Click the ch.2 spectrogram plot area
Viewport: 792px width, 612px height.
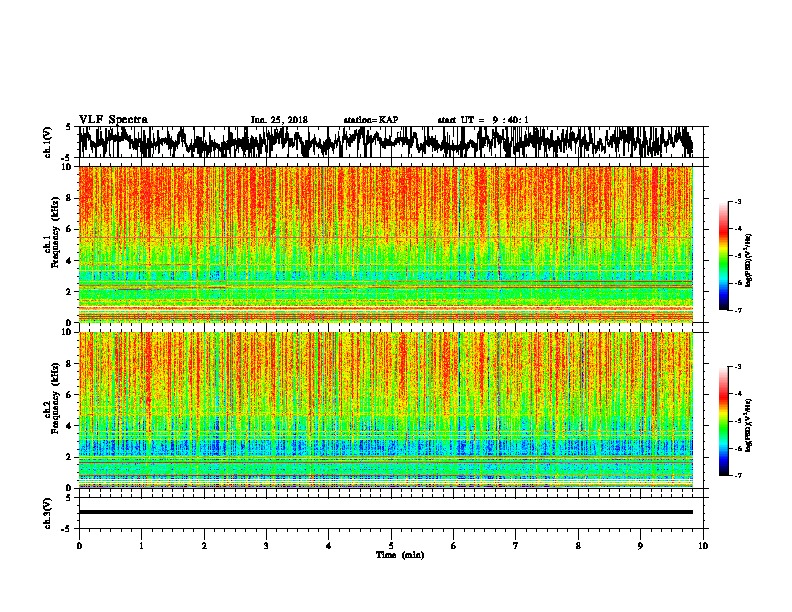click(x=386, y=410)
